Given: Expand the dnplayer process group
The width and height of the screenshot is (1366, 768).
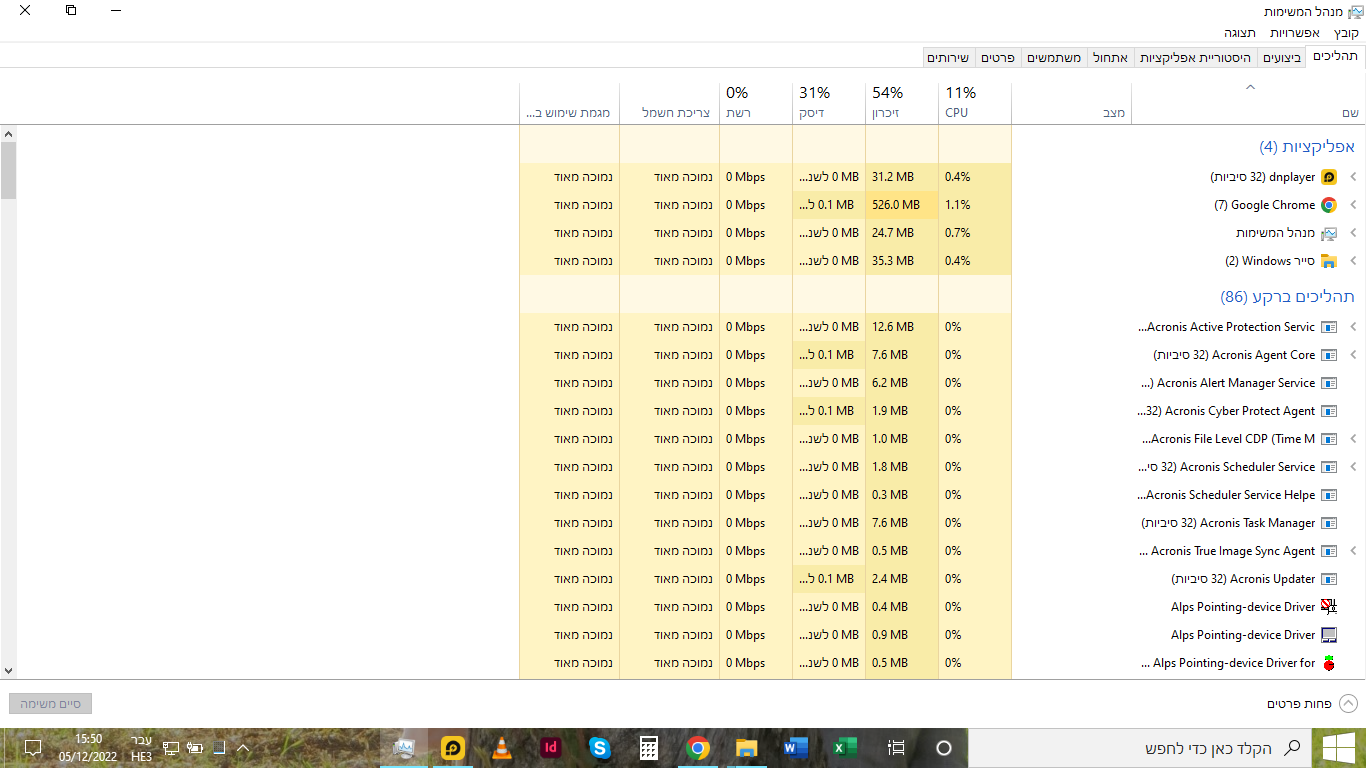Looking at the screenshot, I should click(1354, 177).
